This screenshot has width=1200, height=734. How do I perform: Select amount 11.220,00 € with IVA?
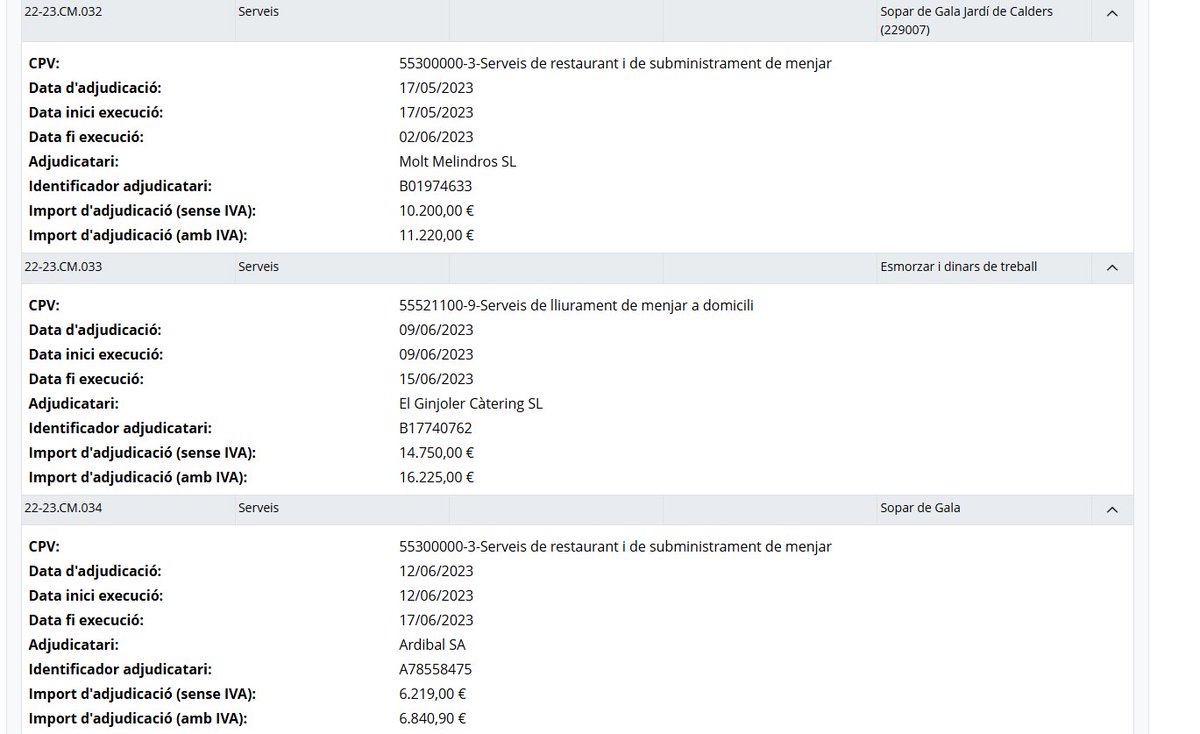[x=436, y=235]
